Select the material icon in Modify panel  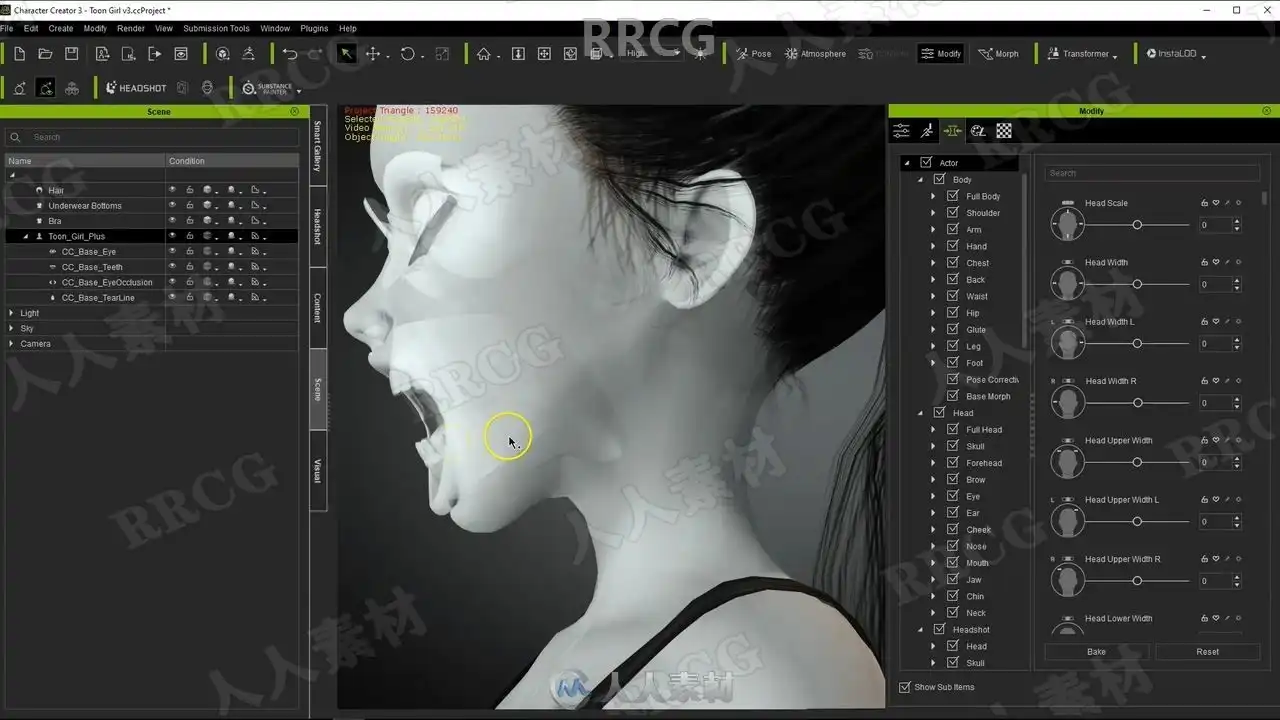click(x=978, y=131)
